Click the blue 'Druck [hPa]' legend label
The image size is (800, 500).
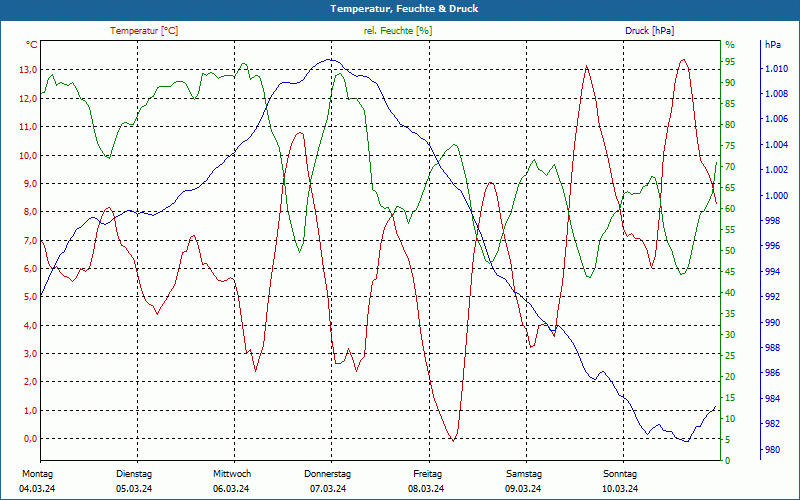click(649, 31)
